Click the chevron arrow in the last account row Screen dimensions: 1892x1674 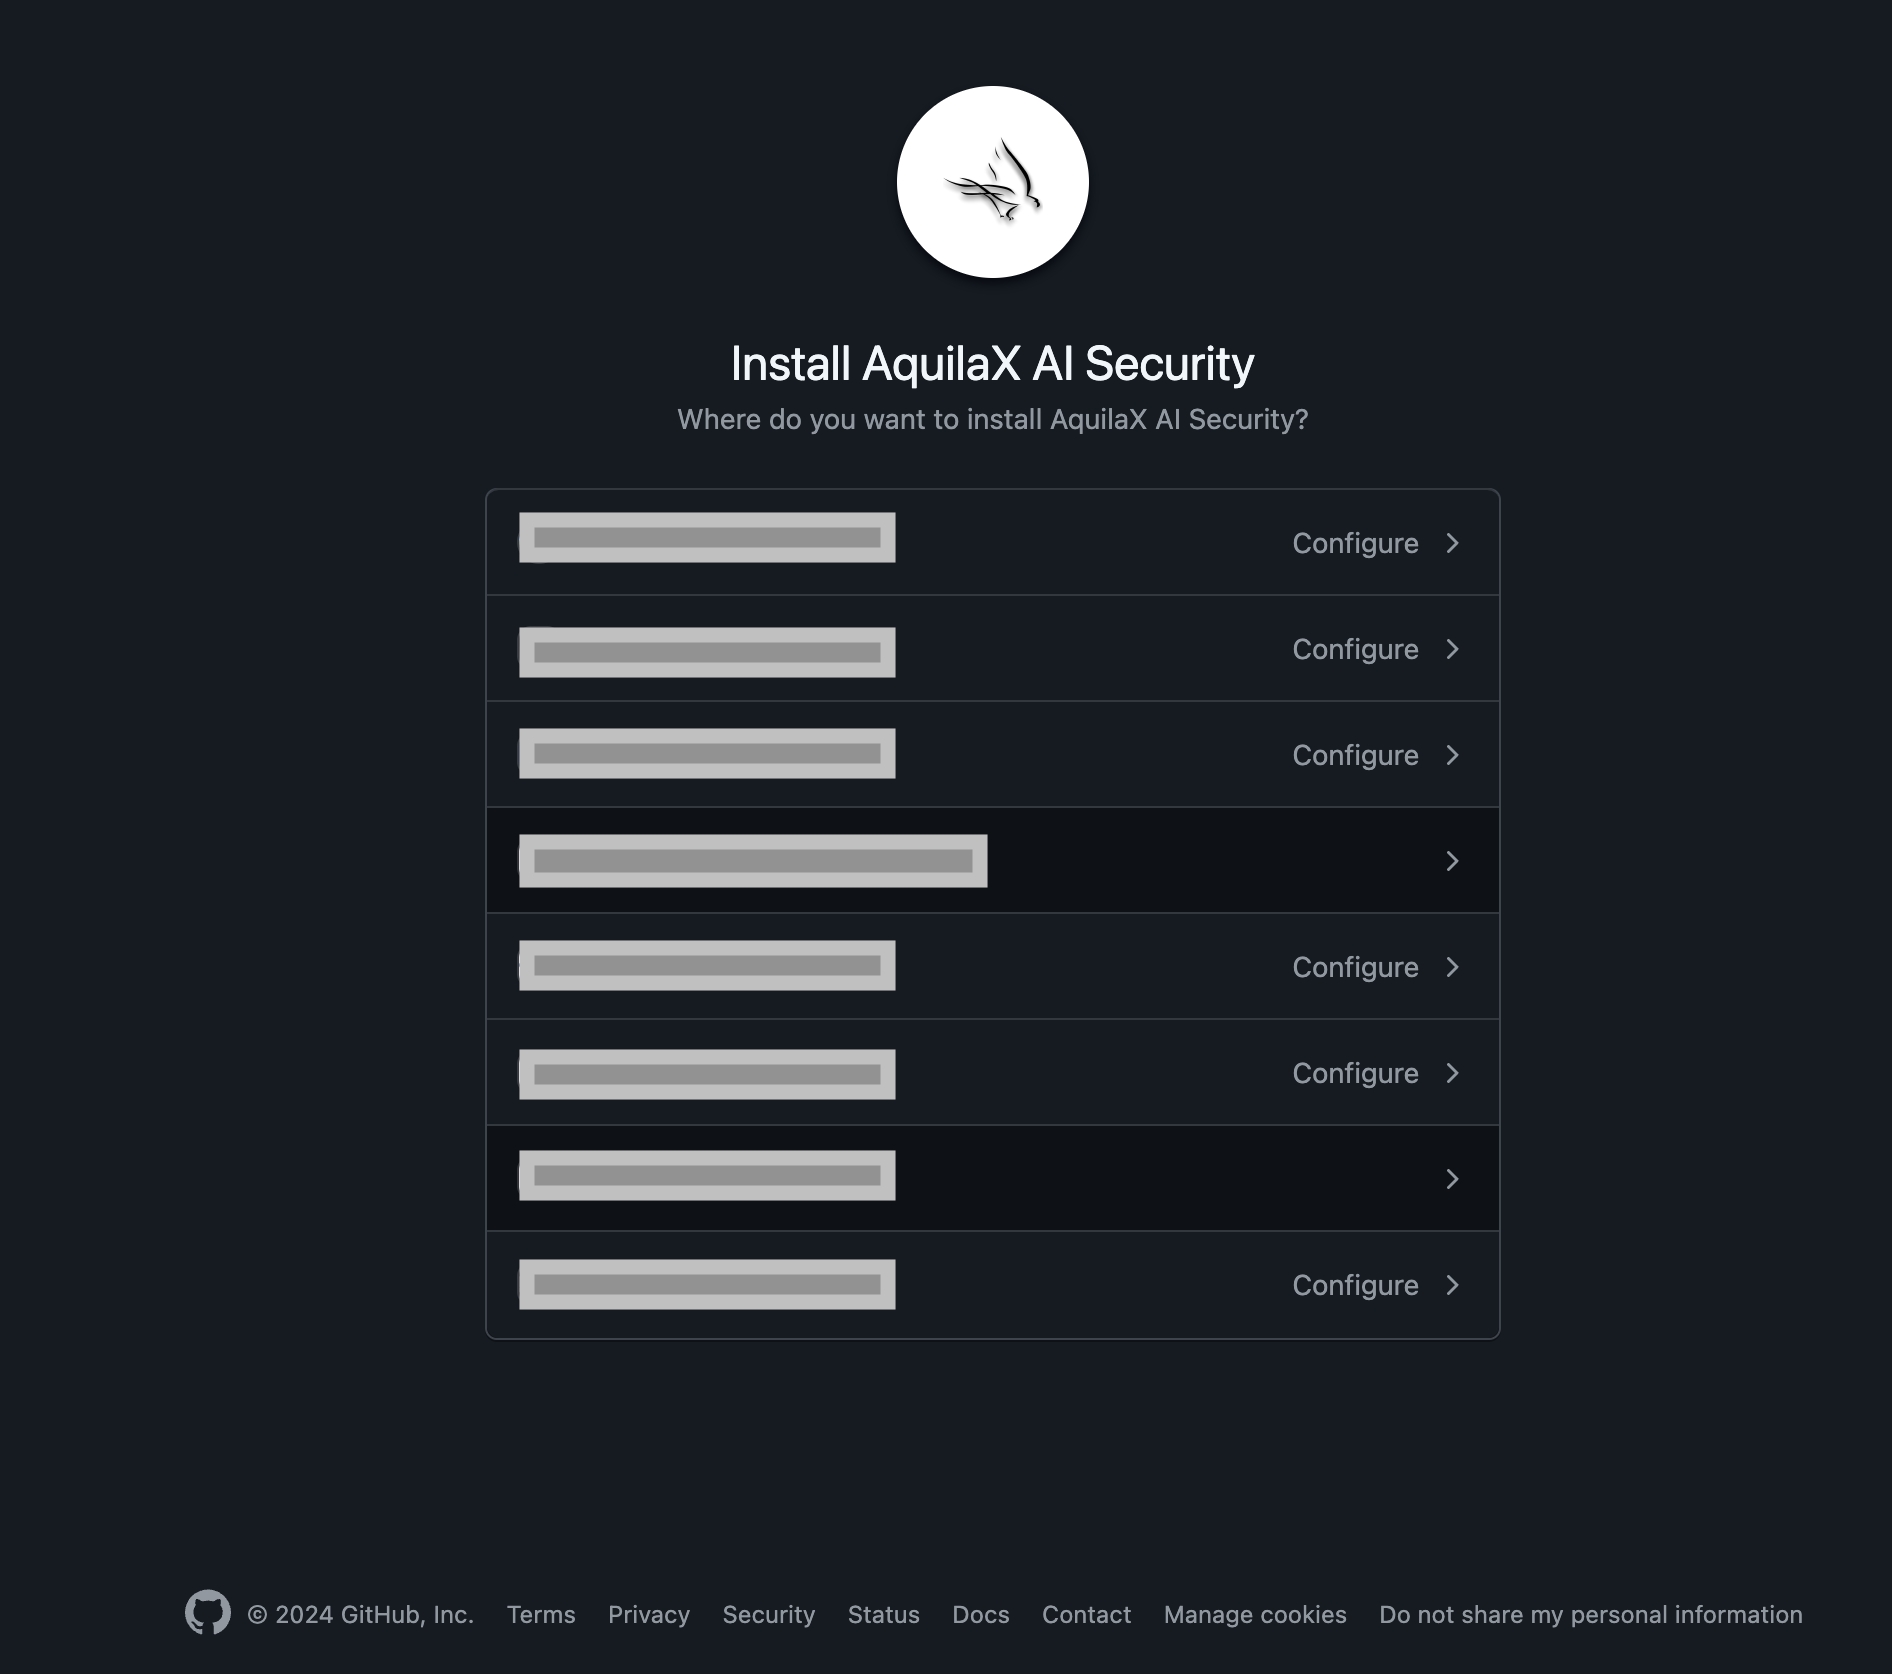(1452, 1285)
